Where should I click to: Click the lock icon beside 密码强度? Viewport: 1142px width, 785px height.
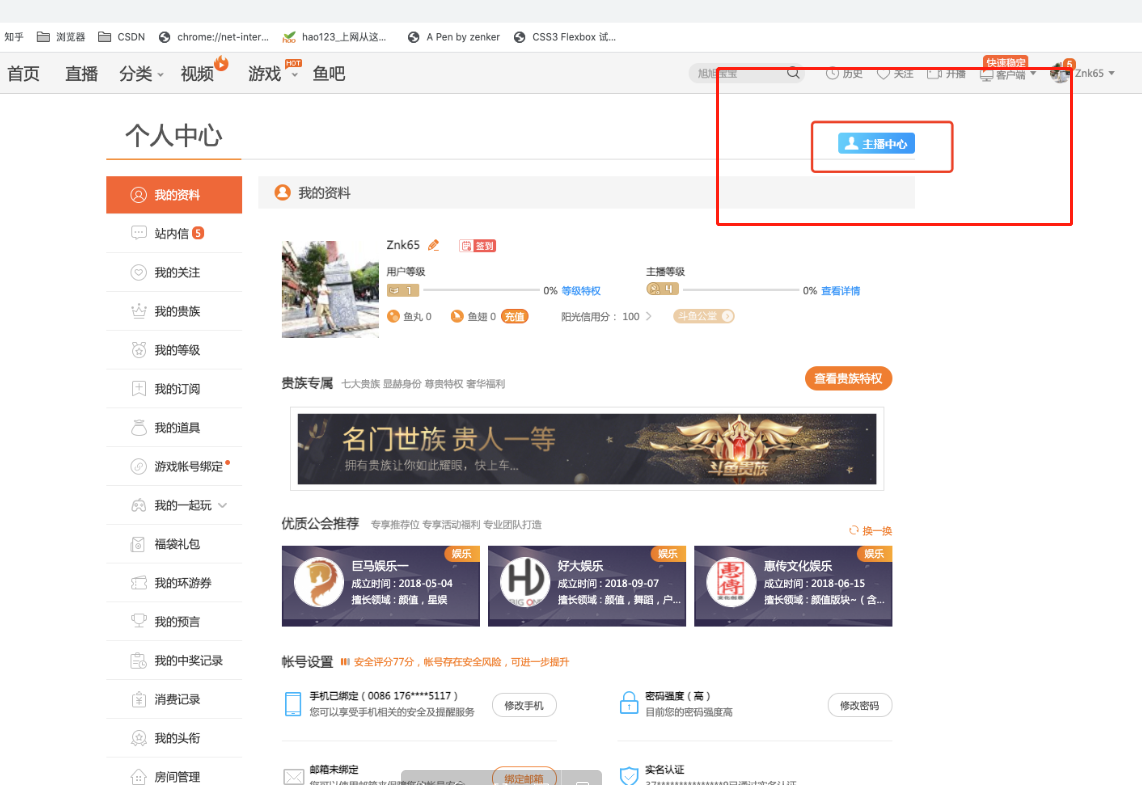point(629,703)
